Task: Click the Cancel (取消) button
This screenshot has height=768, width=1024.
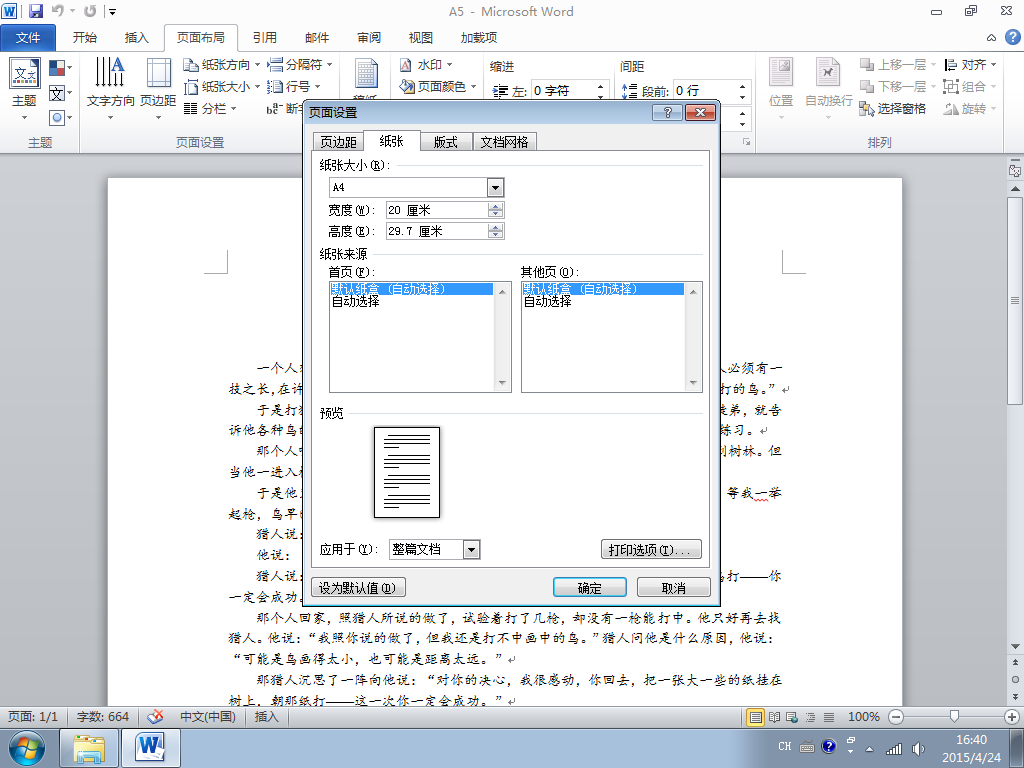Action: [673, 588]
